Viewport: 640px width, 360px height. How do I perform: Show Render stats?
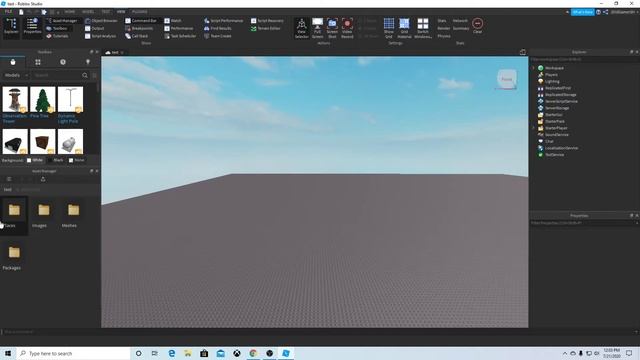pos(443,28)
